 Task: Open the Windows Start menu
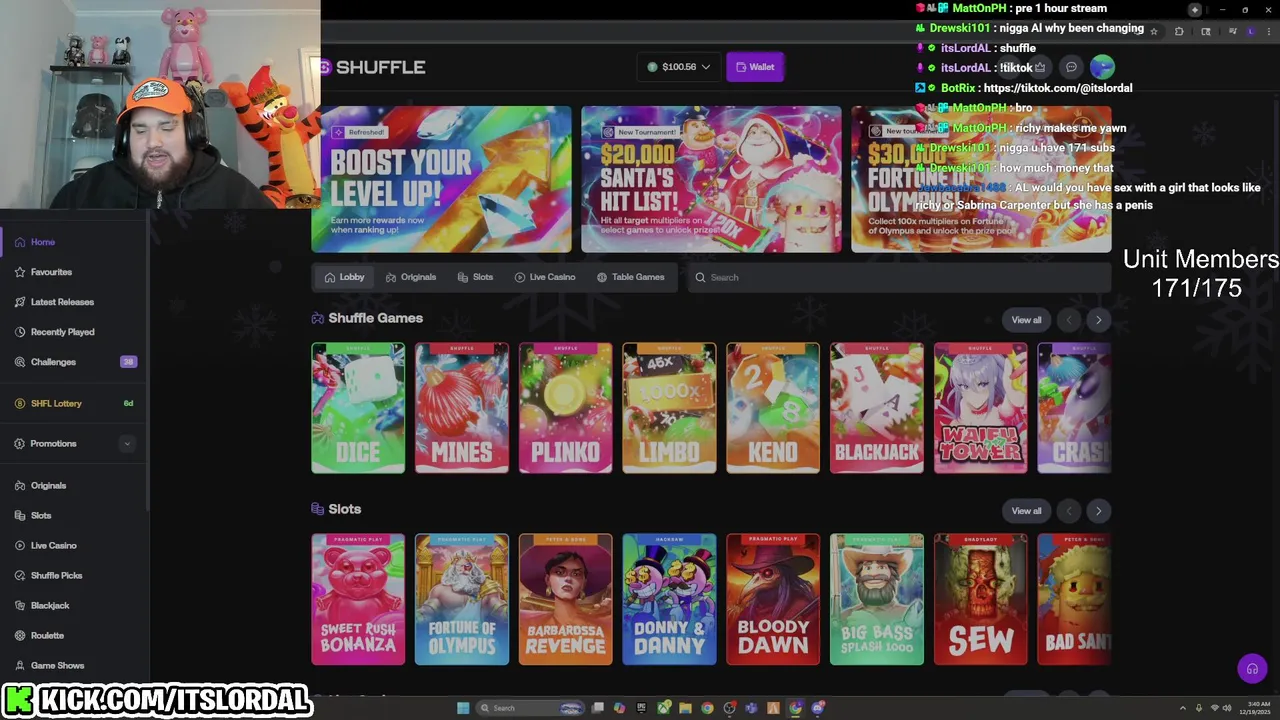(463, 708)
